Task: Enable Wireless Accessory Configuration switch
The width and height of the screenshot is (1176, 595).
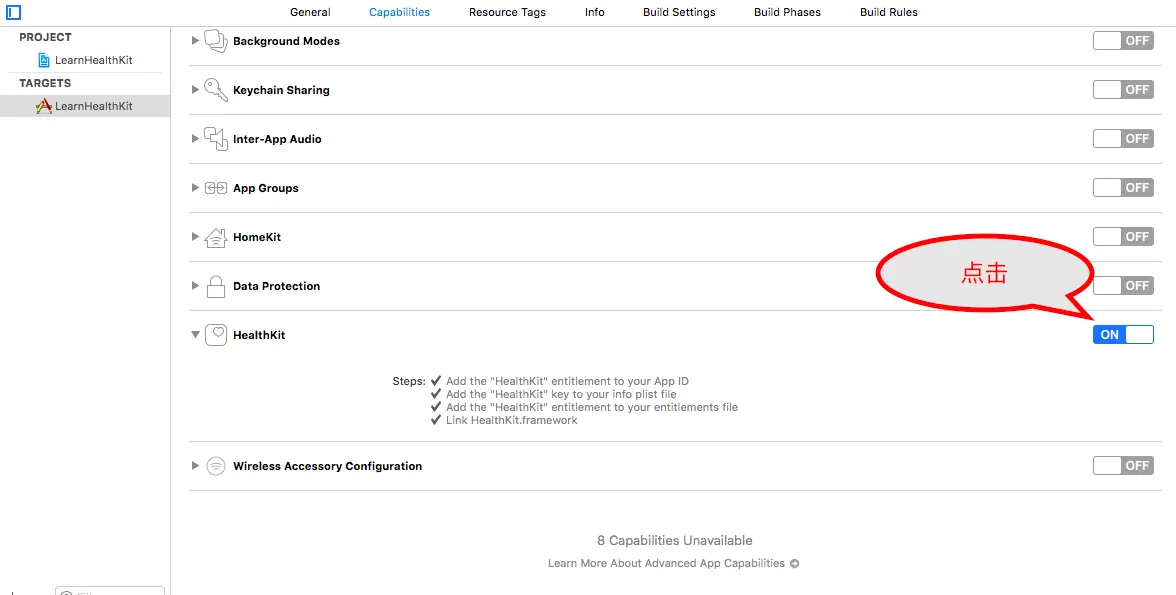Action: [1123, 465]
